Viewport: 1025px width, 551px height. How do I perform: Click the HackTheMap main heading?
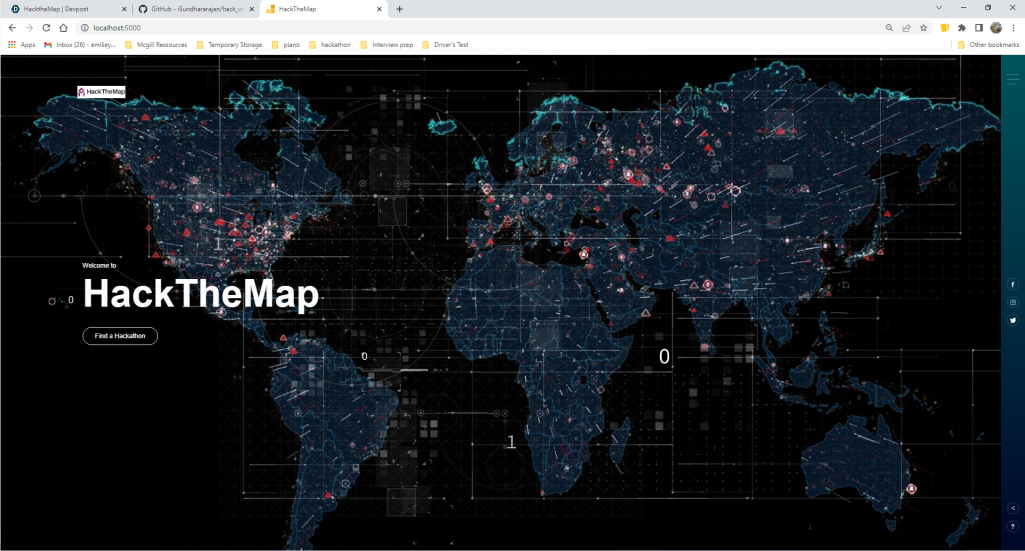[x=201, y=293]
